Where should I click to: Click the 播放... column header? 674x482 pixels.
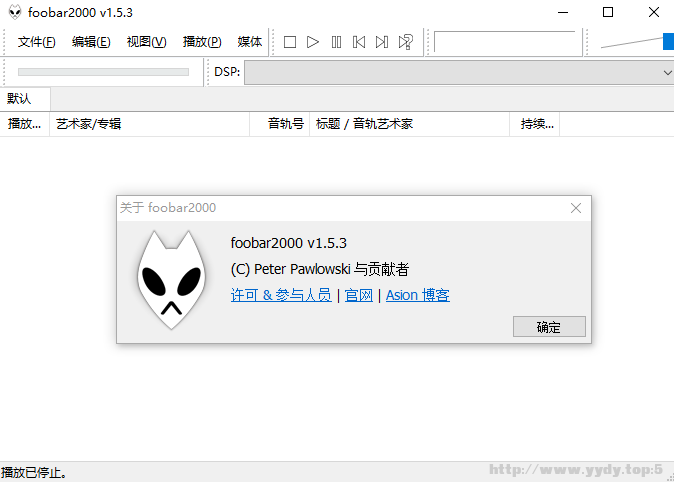coord(25,124)
